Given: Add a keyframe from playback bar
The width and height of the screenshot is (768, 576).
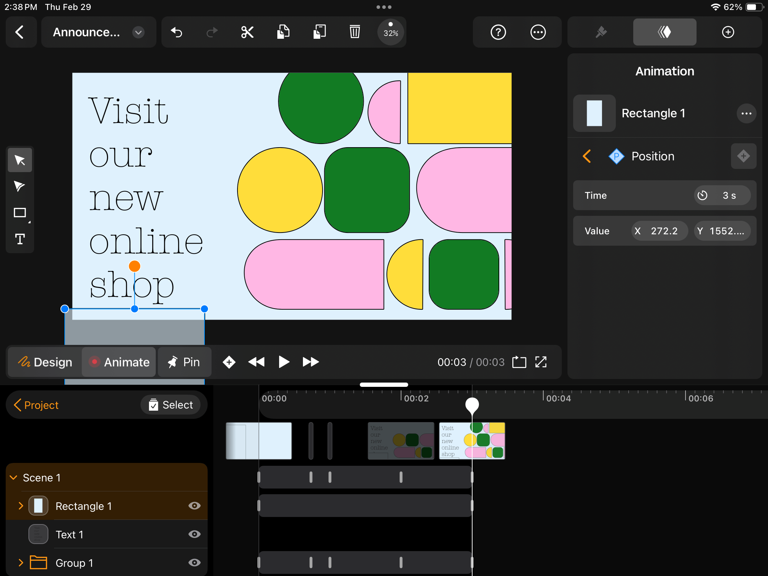Looking at the screenshot, I should click(x=229, y=362).
